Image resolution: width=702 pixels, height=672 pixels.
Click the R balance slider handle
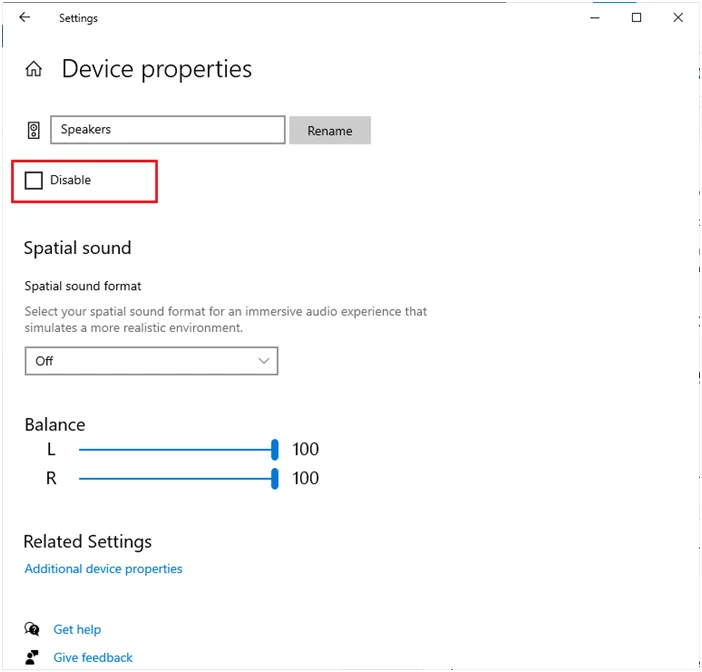click(x=275, y=479)
